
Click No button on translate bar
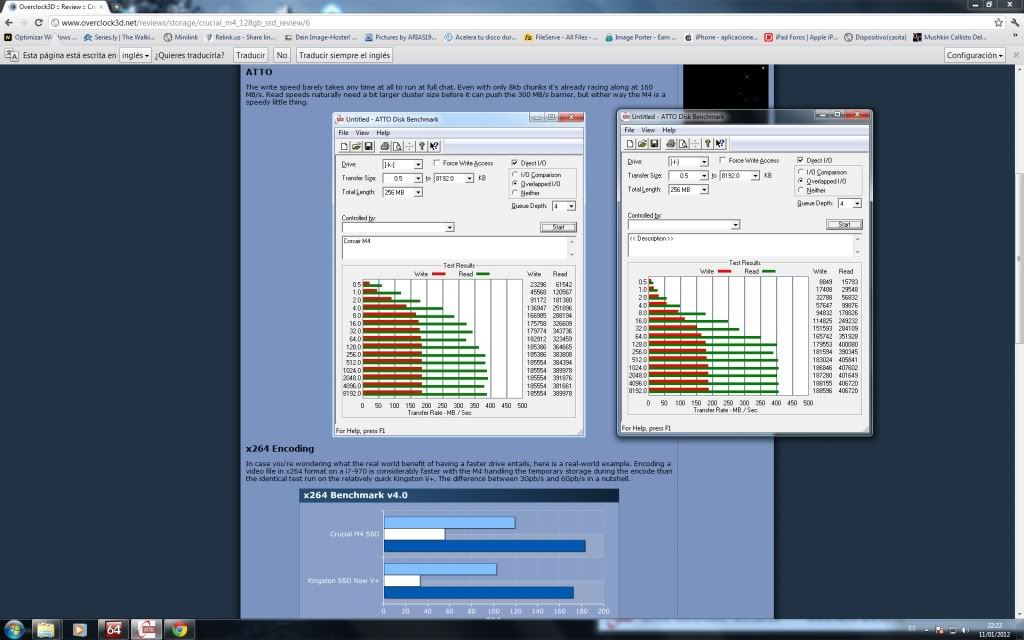click(x=281, y=55)
